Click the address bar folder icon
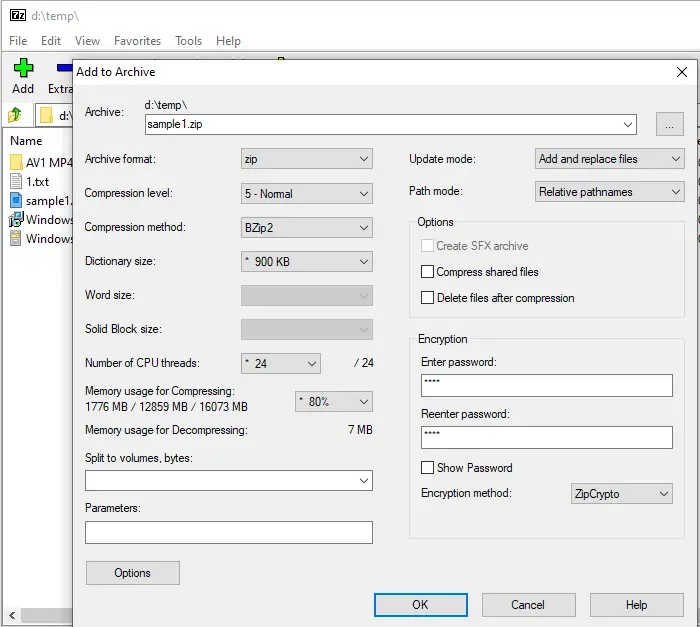The width and height of the screenshot is (700, 627). pyautogui.click(x=46, y=115)
